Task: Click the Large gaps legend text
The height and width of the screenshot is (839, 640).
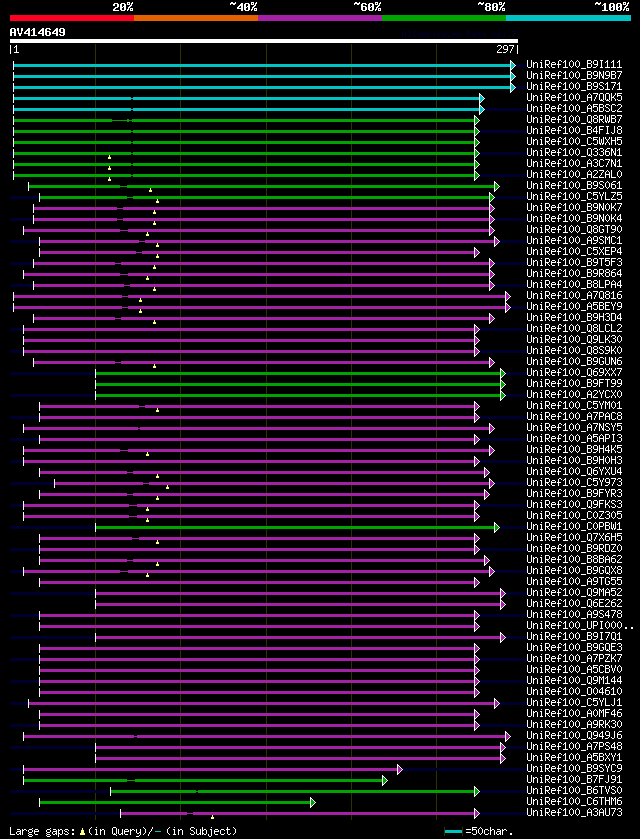Action: (123, 831)
